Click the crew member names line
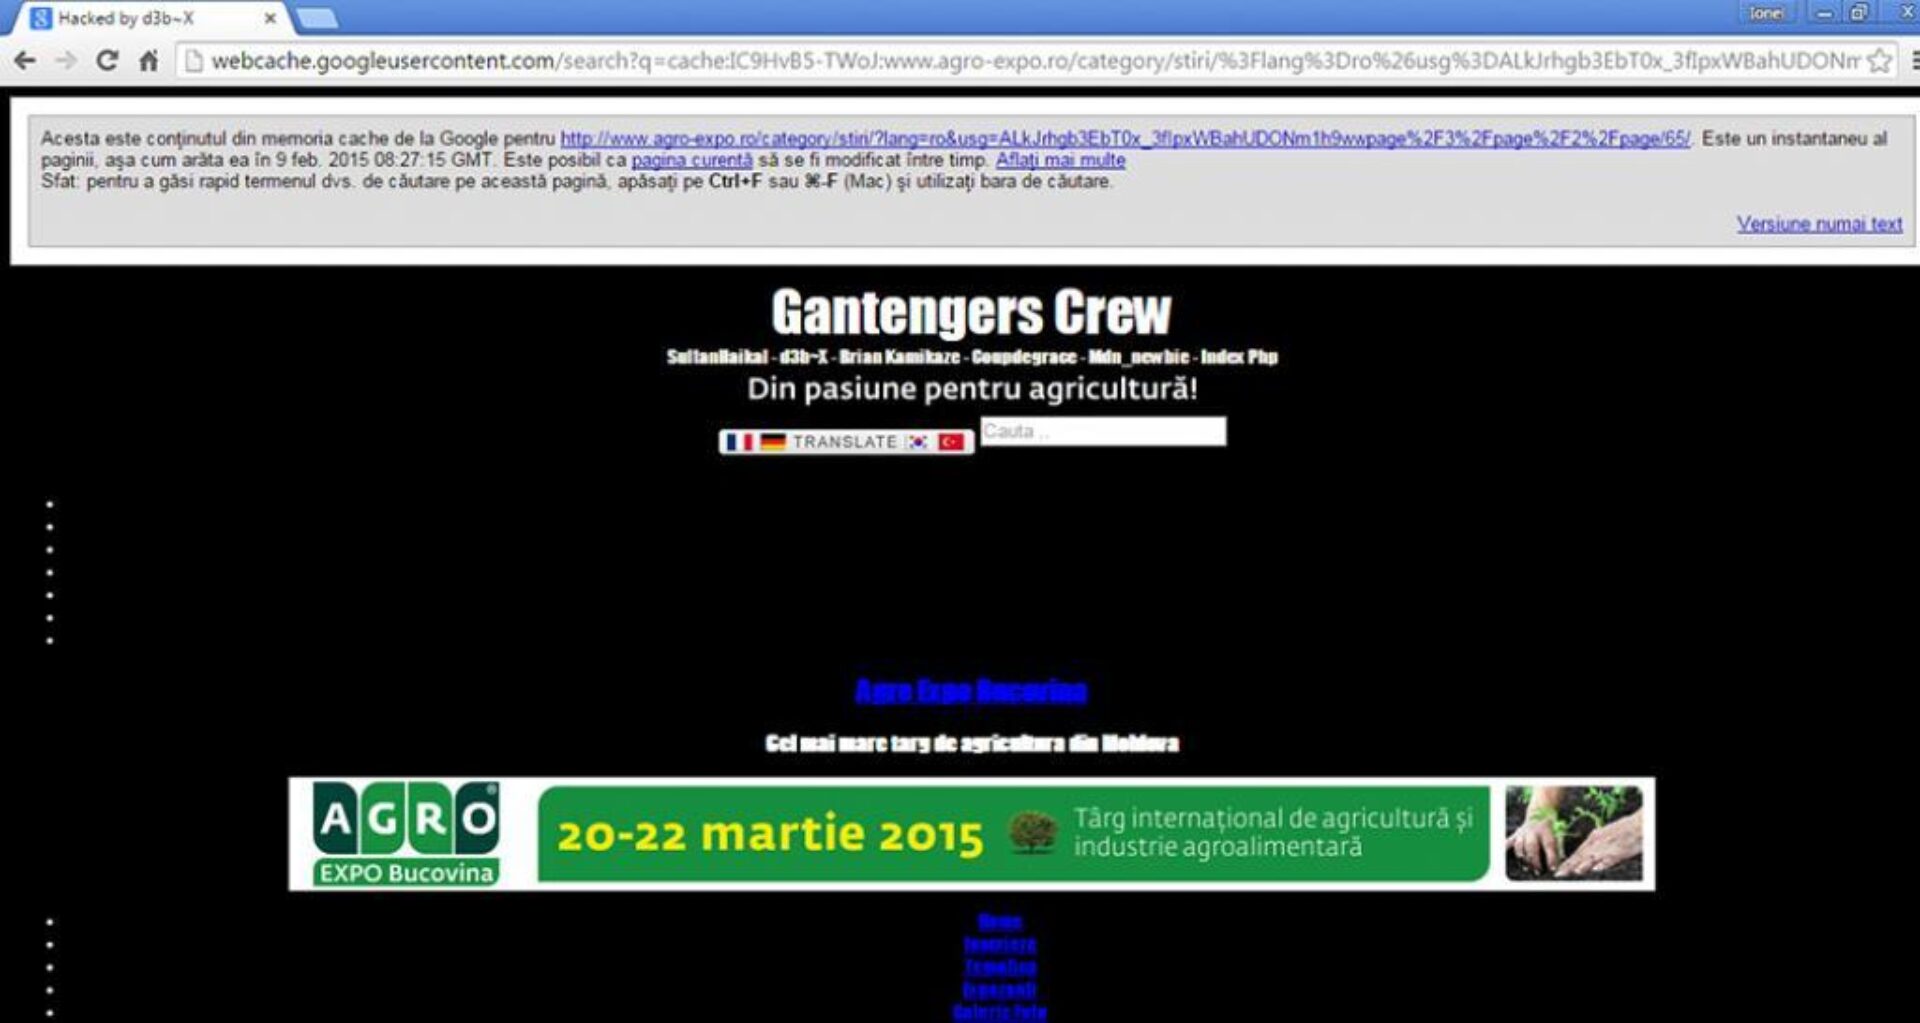Image resolution: width=1920 pixels, height=1023 pixels. pos(972,357)
